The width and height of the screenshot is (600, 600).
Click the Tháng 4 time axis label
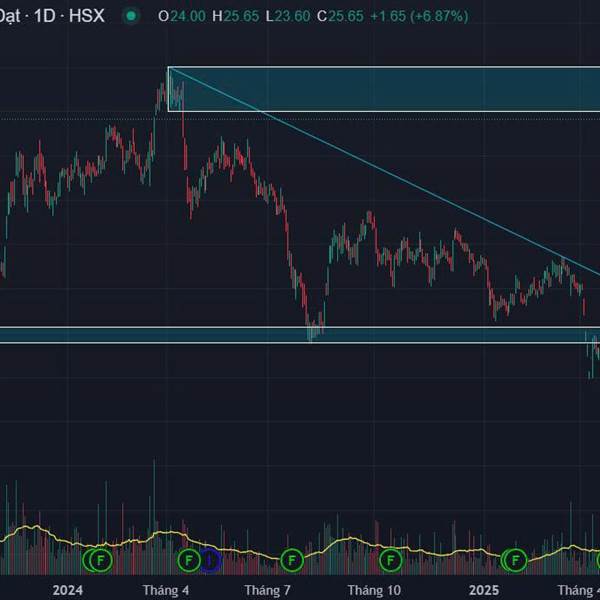coord(166,590)
